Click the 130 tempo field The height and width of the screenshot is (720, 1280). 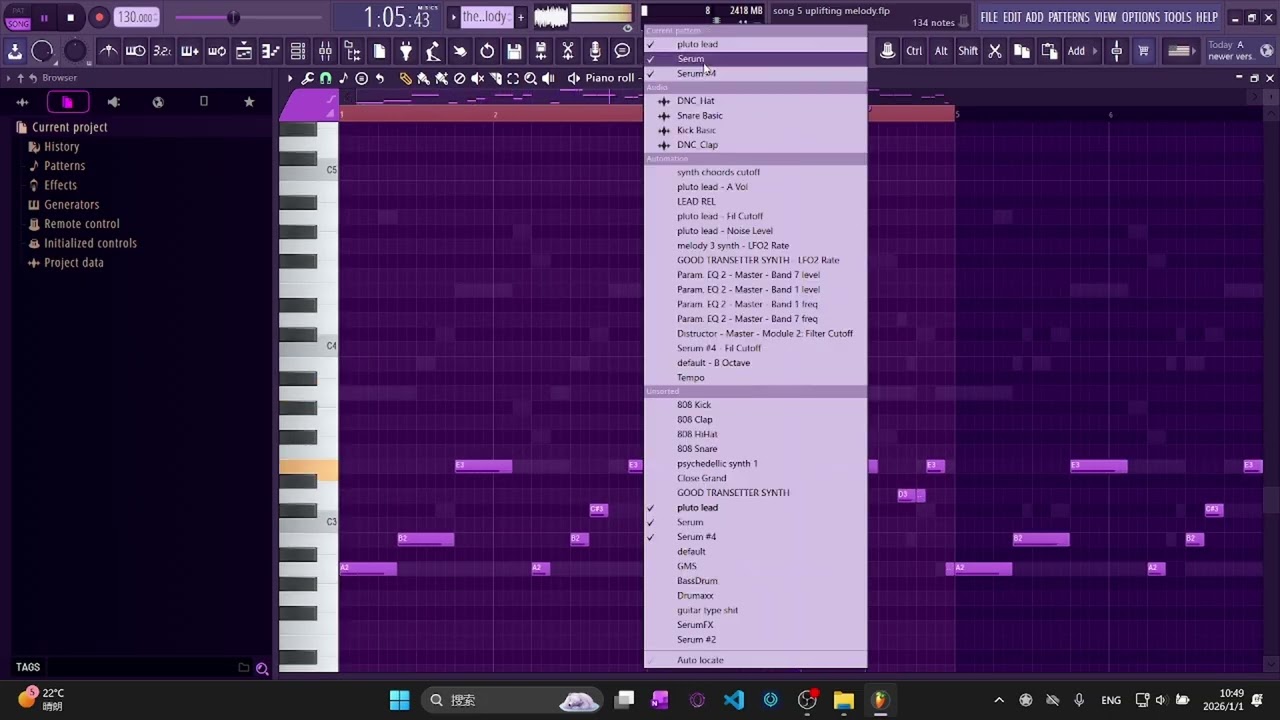136,17
